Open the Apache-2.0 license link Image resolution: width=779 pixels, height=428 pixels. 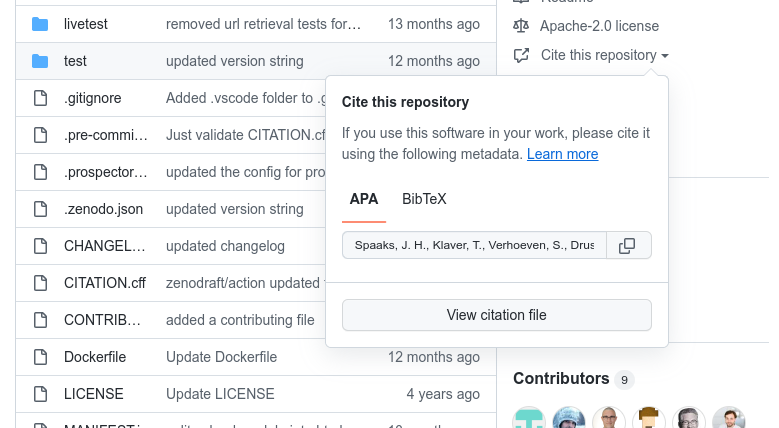coord(599,26)
